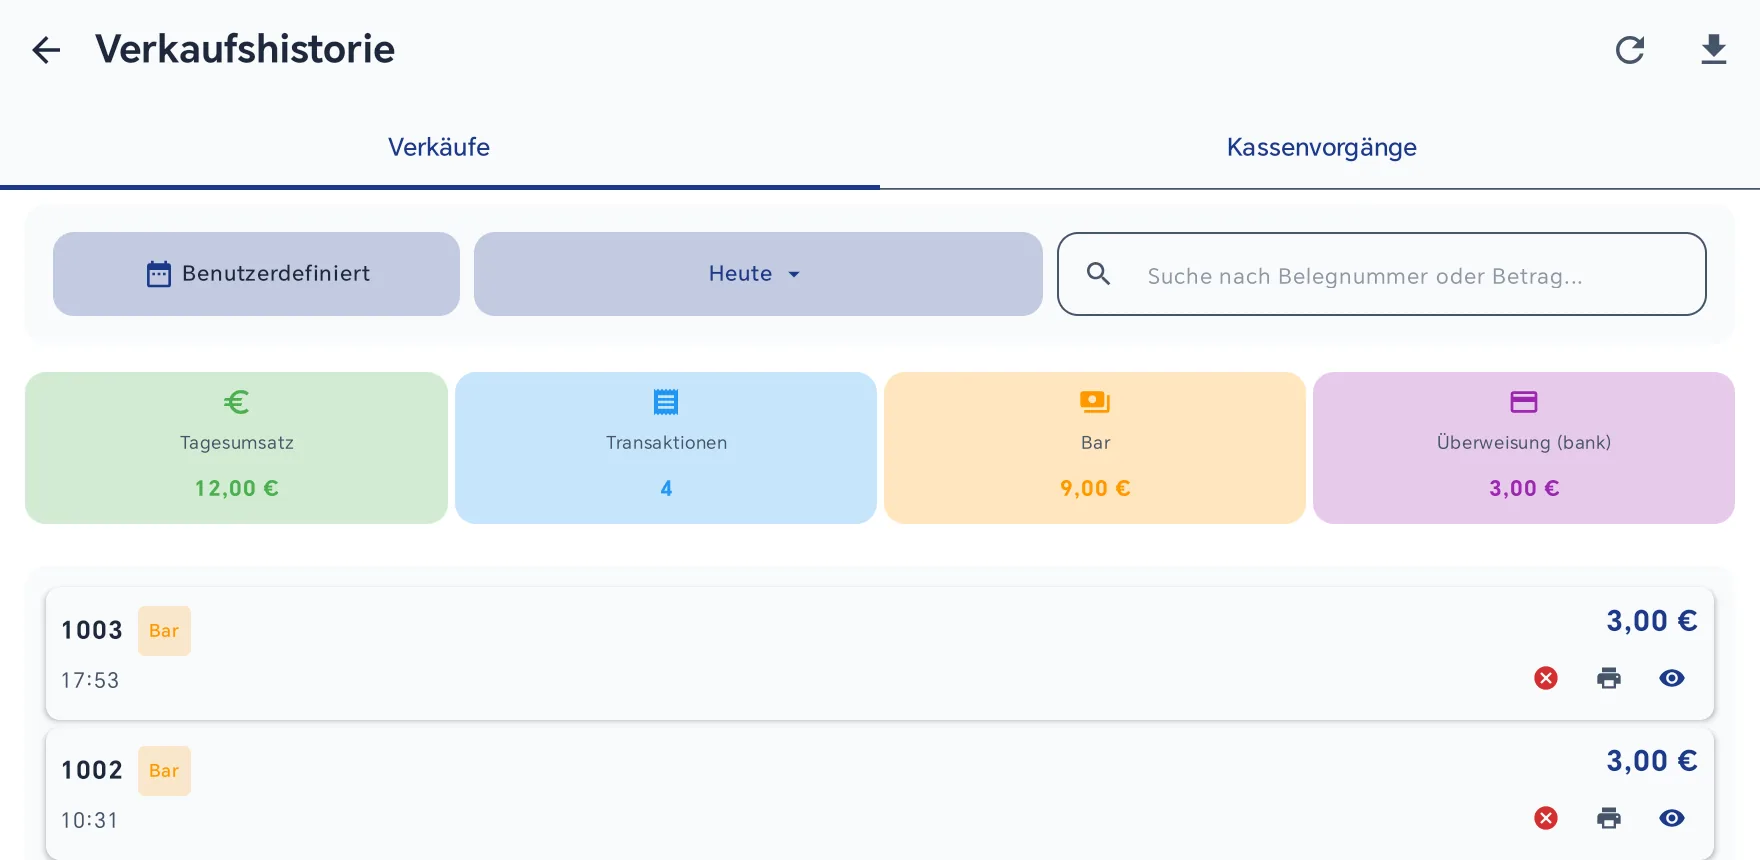
Task: Go back using the arrow icon
Action: click(46, 50)
